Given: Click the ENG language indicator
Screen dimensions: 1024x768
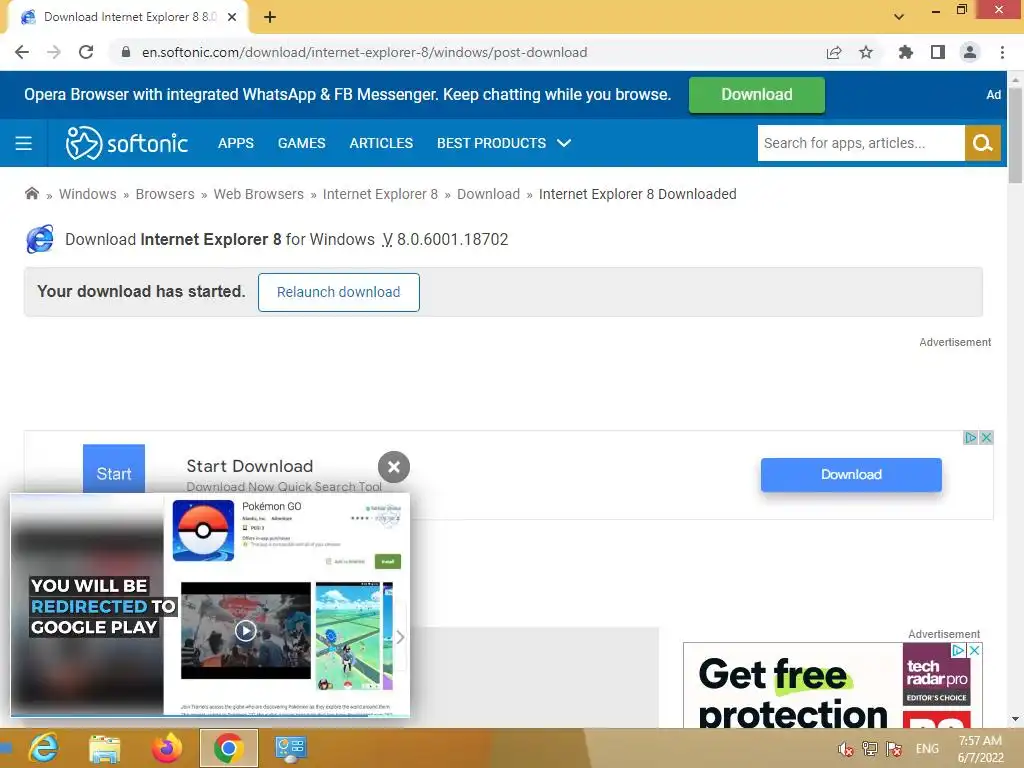Looking at the screenshot, I should (x=927, y=749).
